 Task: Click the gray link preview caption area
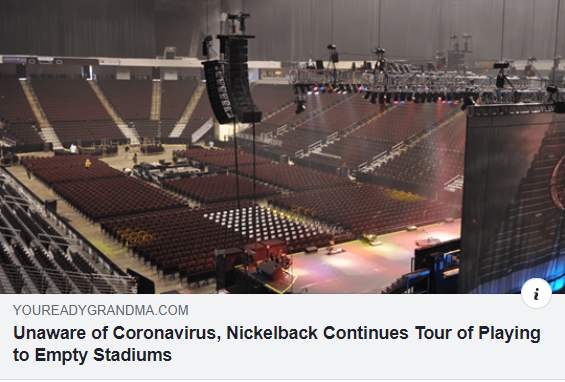(x=282, y=337)
